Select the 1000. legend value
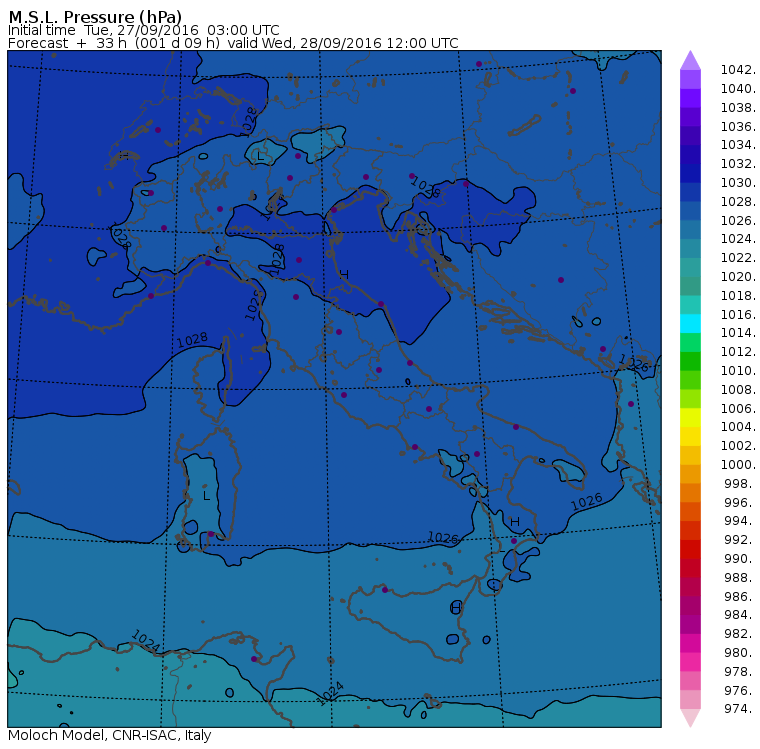The width and height of the screenshot is (760, 749). tap(738, 465)
